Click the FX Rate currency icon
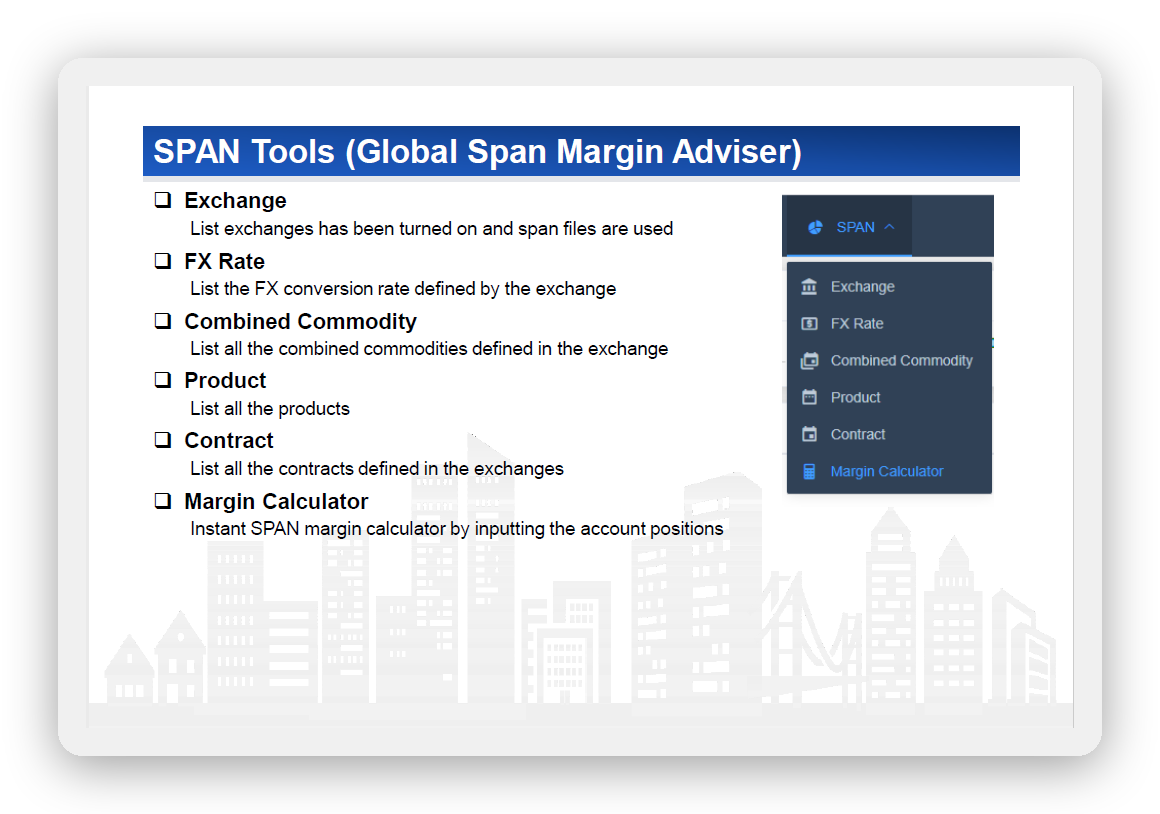Image resolution: width=1160 pixels, height=814 pixels. pyautogui.click(x=809, y=323)
